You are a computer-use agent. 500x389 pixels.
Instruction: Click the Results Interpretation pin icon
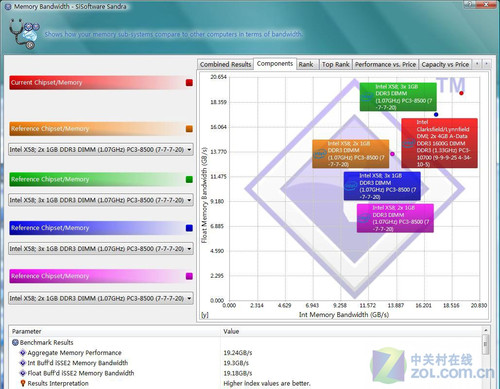tap(23, 383)
